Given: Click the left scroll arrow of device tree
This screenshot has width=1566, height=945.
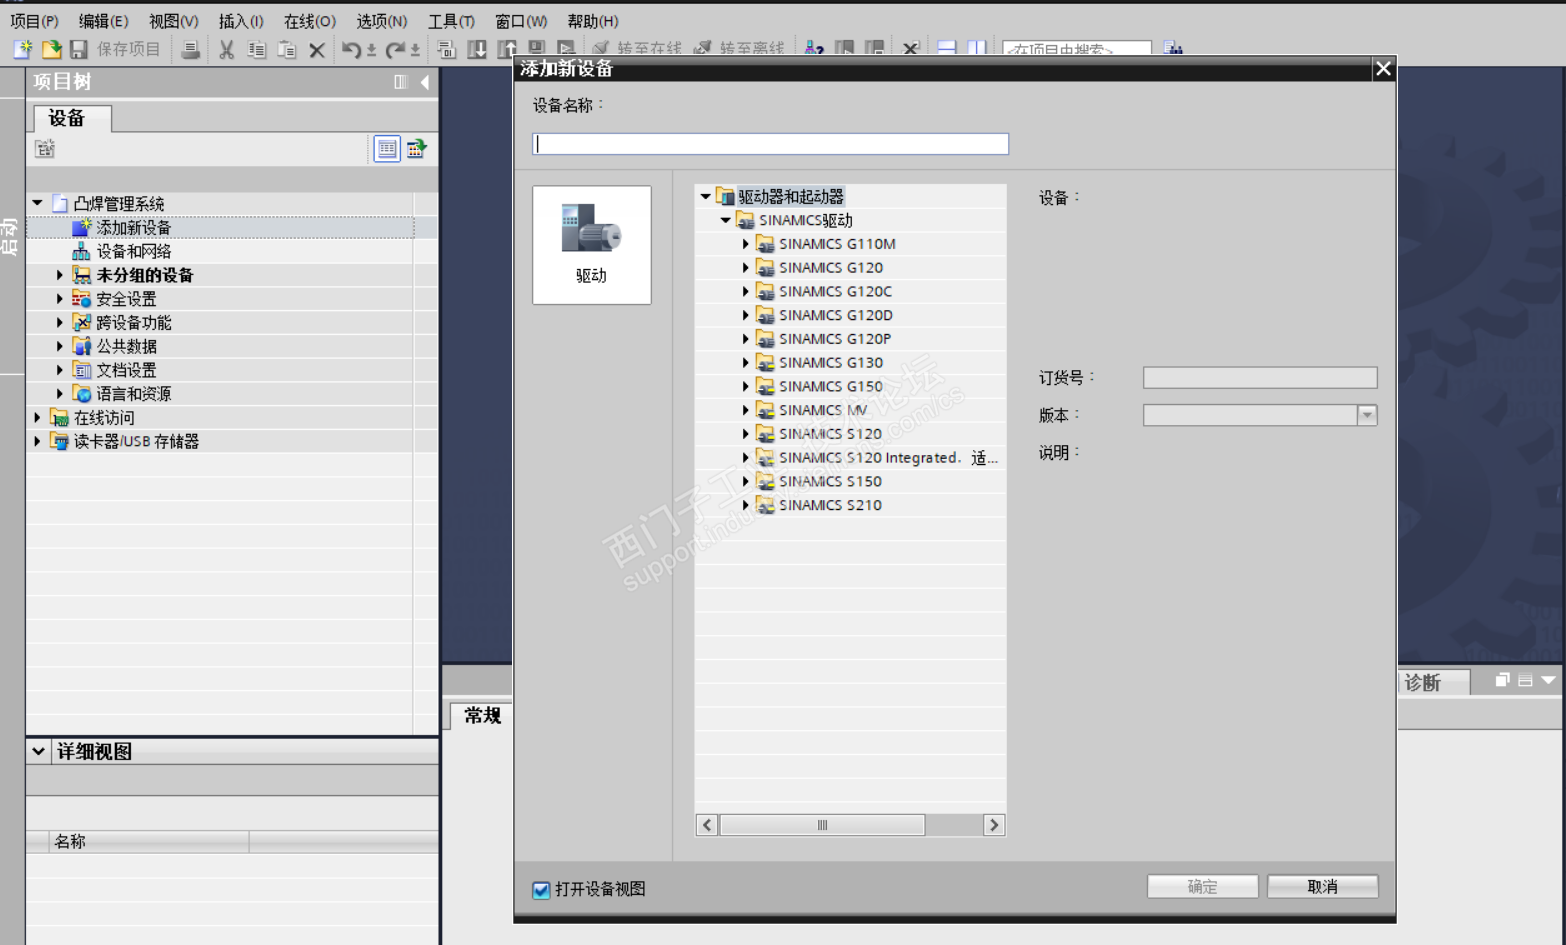Looking at the screenshot, I should pyautogui.click(x=707, y=825).
